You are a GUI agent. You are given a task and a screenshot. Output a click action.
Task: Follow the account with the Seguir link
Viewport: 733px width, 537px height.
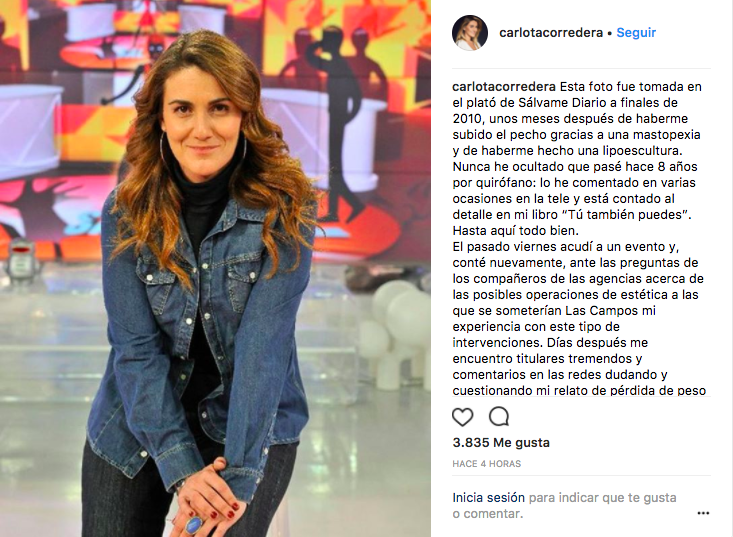[636, 33]
